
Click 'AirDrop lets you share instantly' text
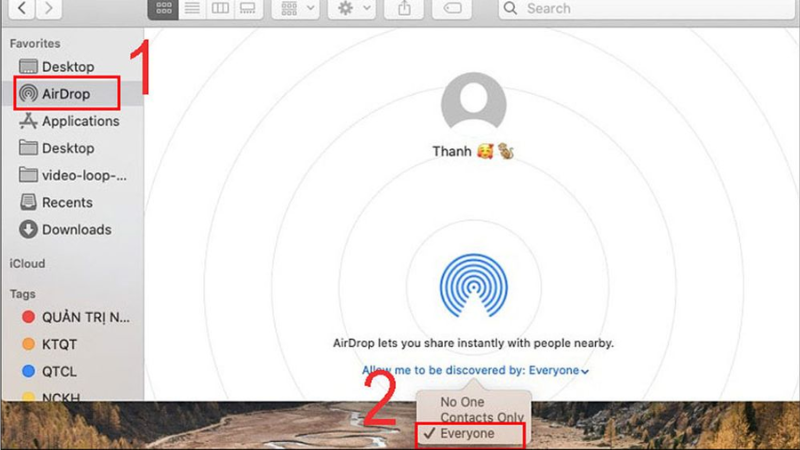[473, 343]
